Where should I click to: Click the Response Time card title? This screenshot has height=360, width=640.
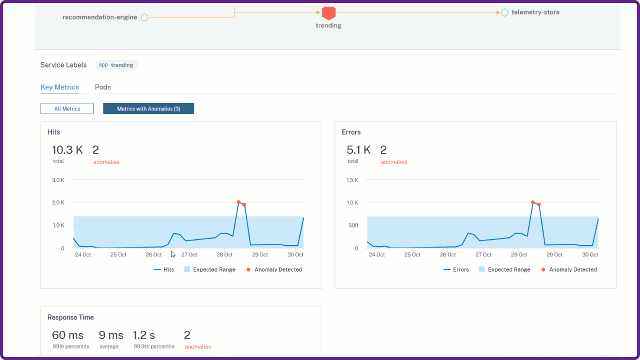71,317
